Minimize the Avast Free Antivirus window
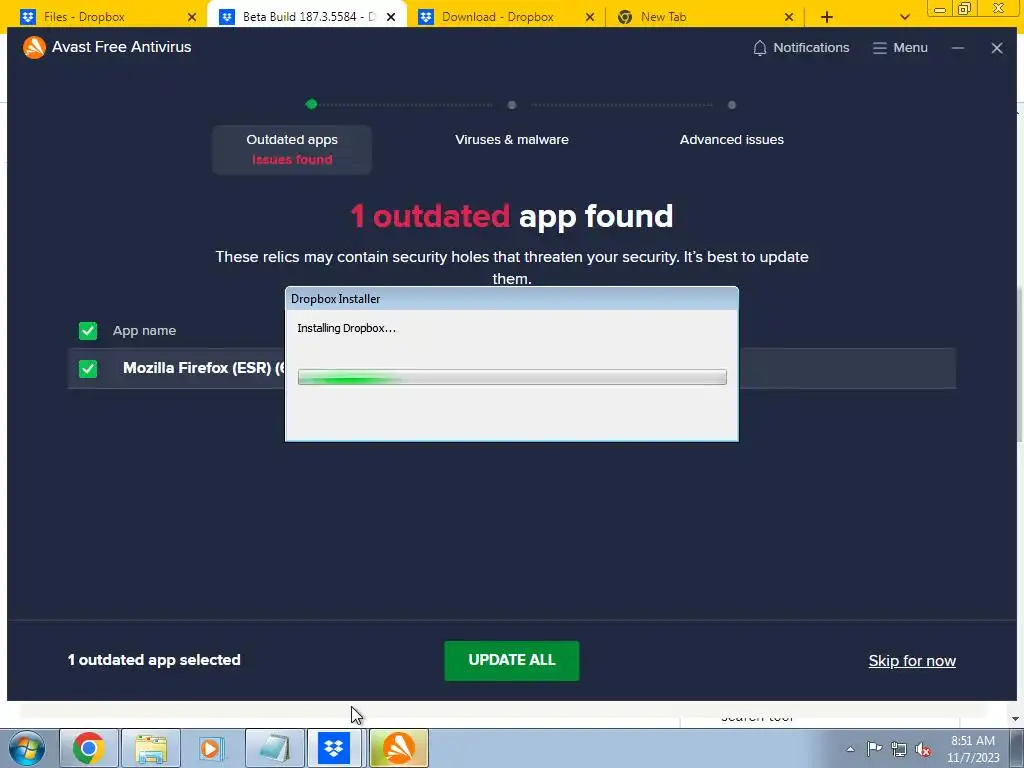Screen dimensions: 1024x768 (x=957, y=48)
